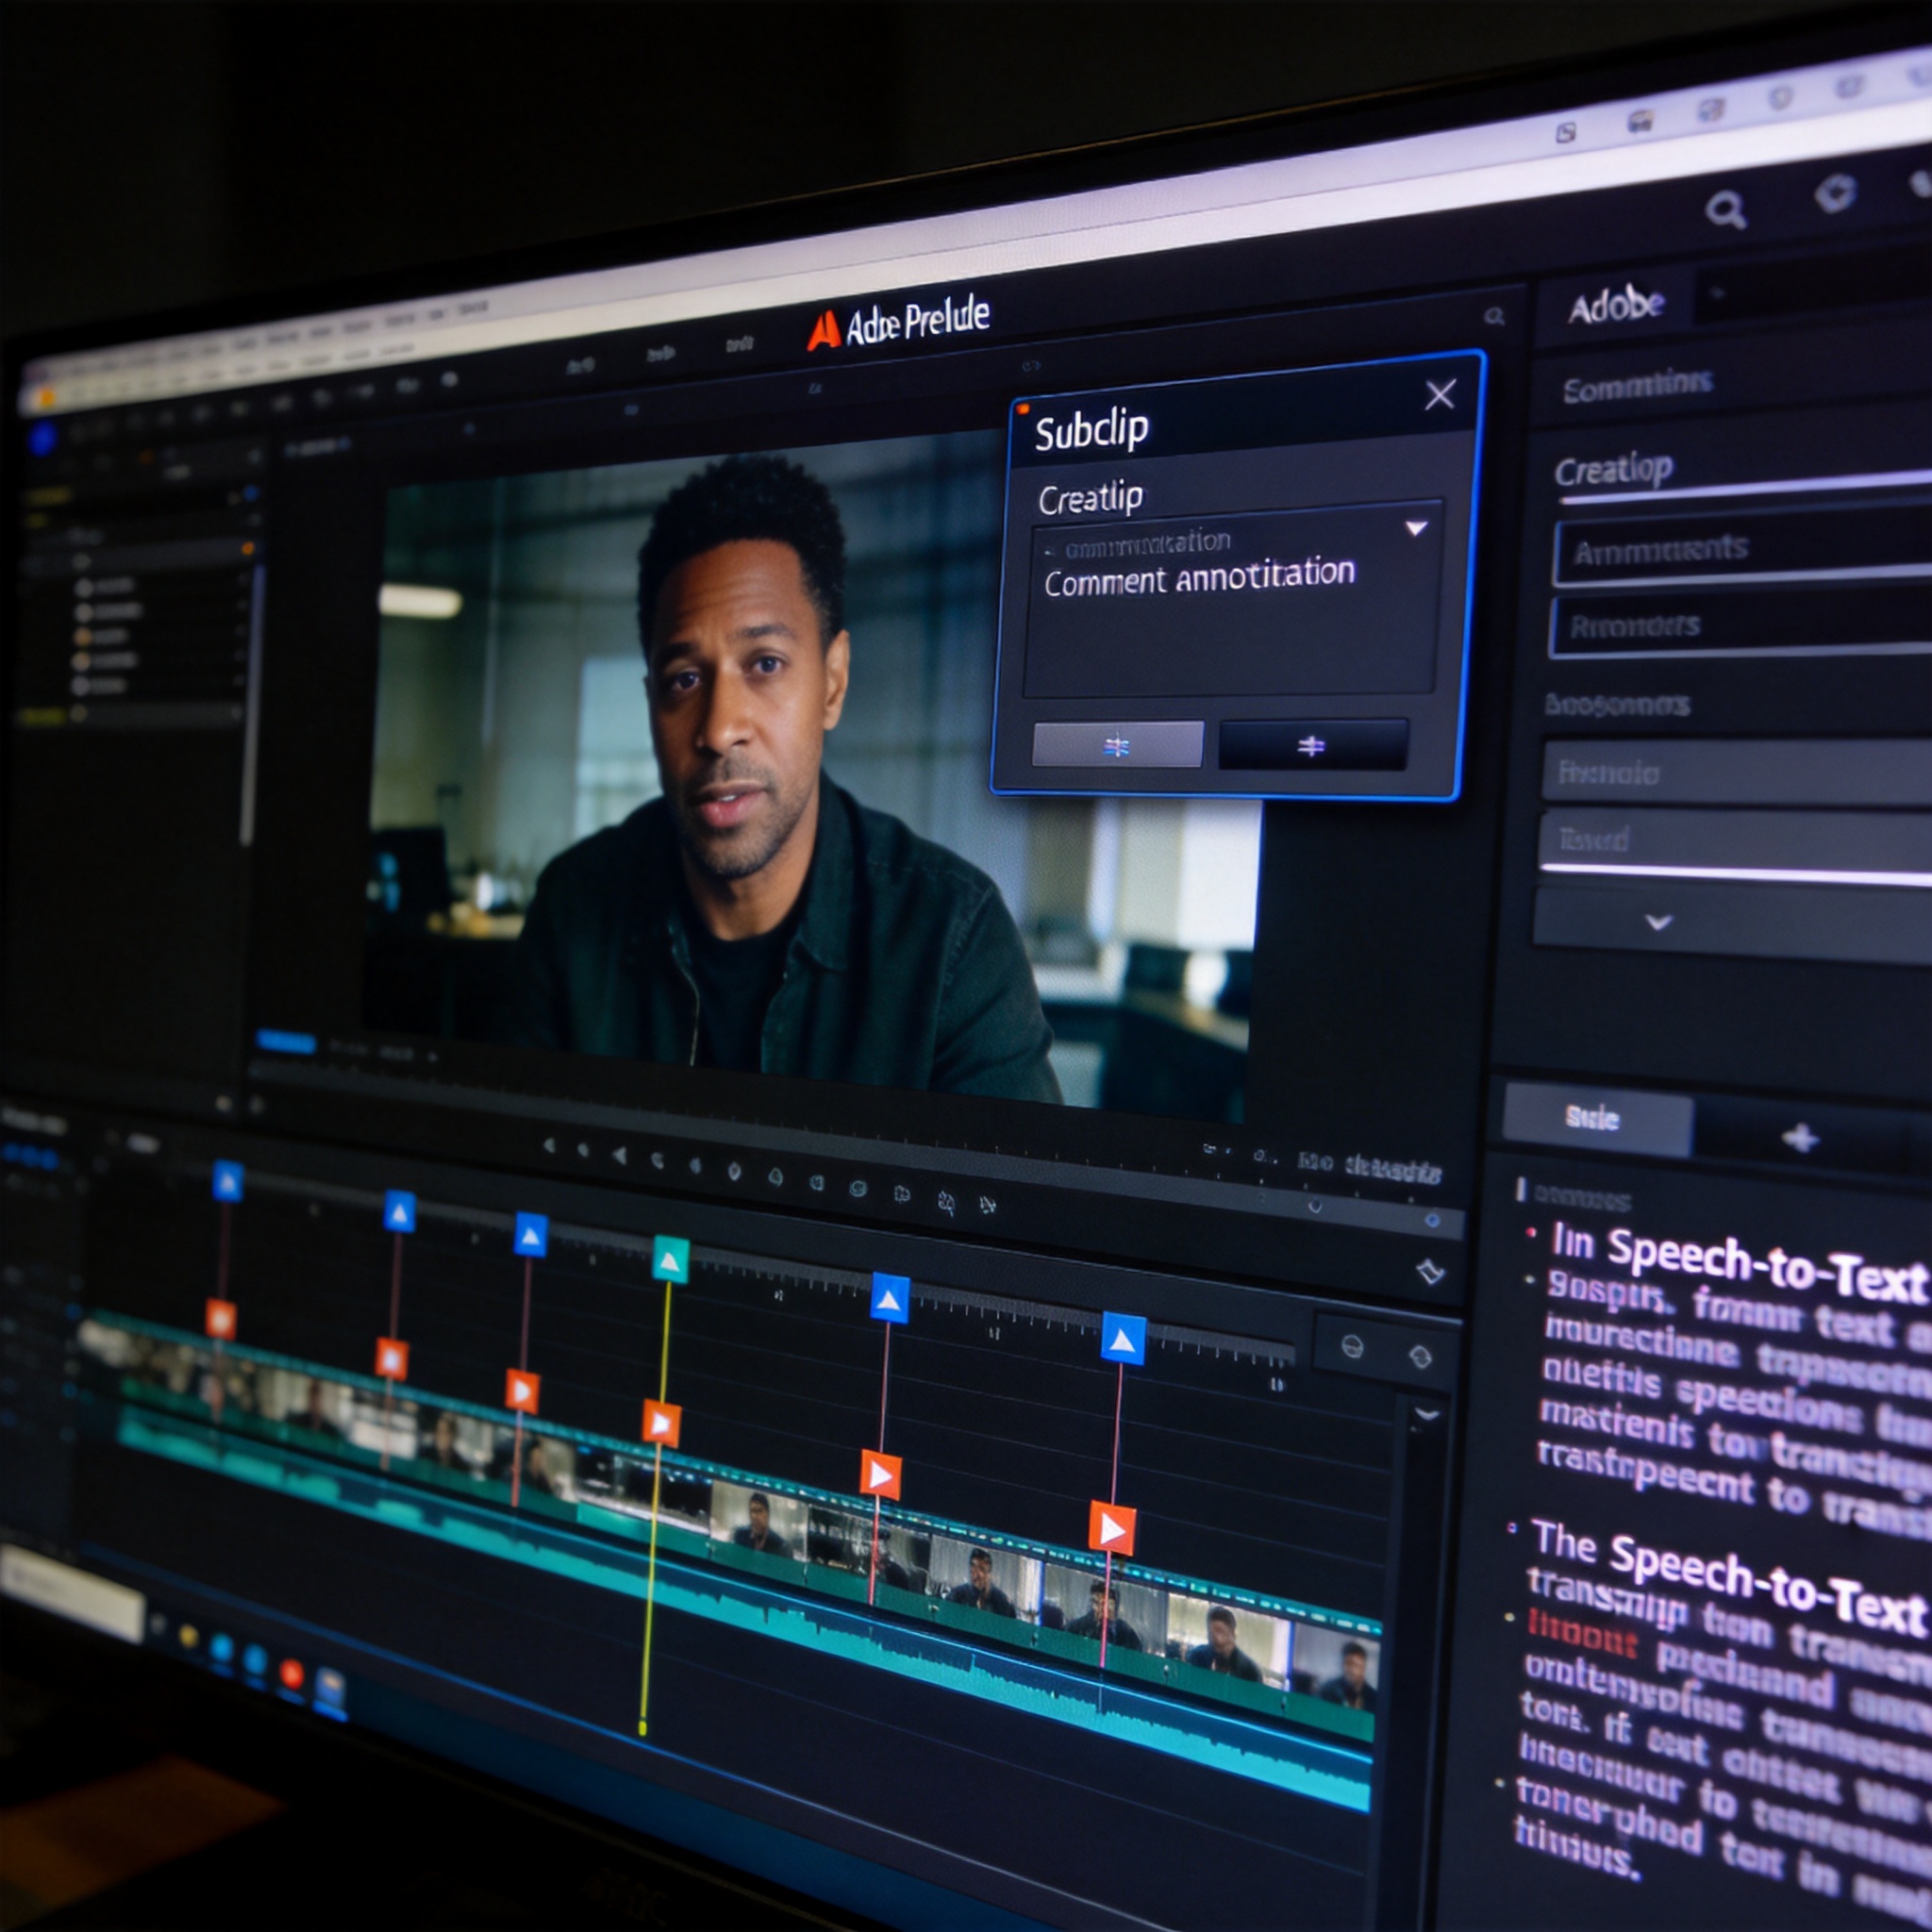This screenshot has height=1932, width=1932.
Task: Select the second blue marker from the left
Action: click(400, 1213)
